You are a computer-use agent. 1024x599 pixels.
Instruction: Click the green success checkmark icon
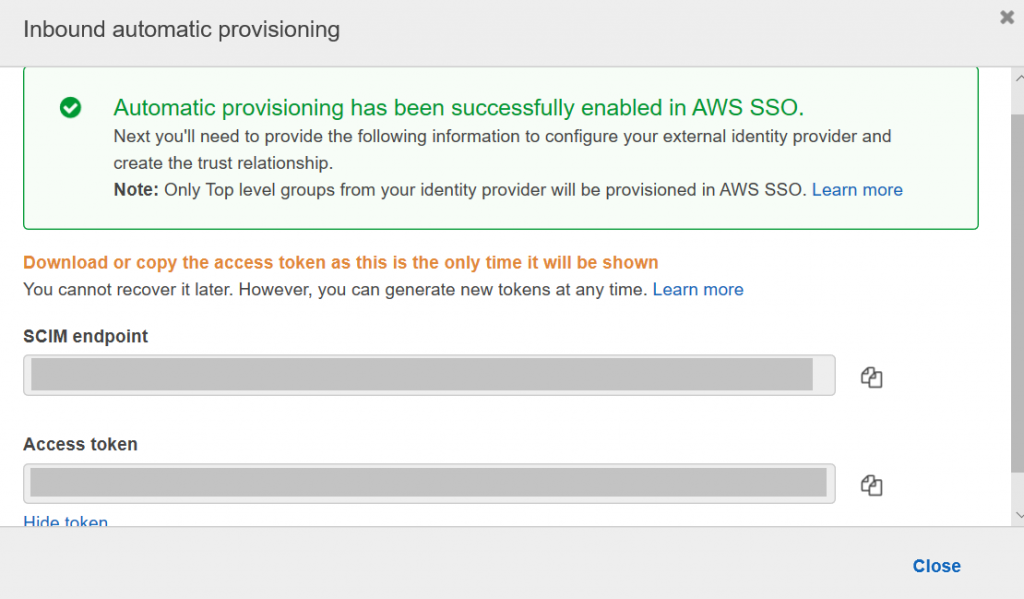(x=70, y=108)
